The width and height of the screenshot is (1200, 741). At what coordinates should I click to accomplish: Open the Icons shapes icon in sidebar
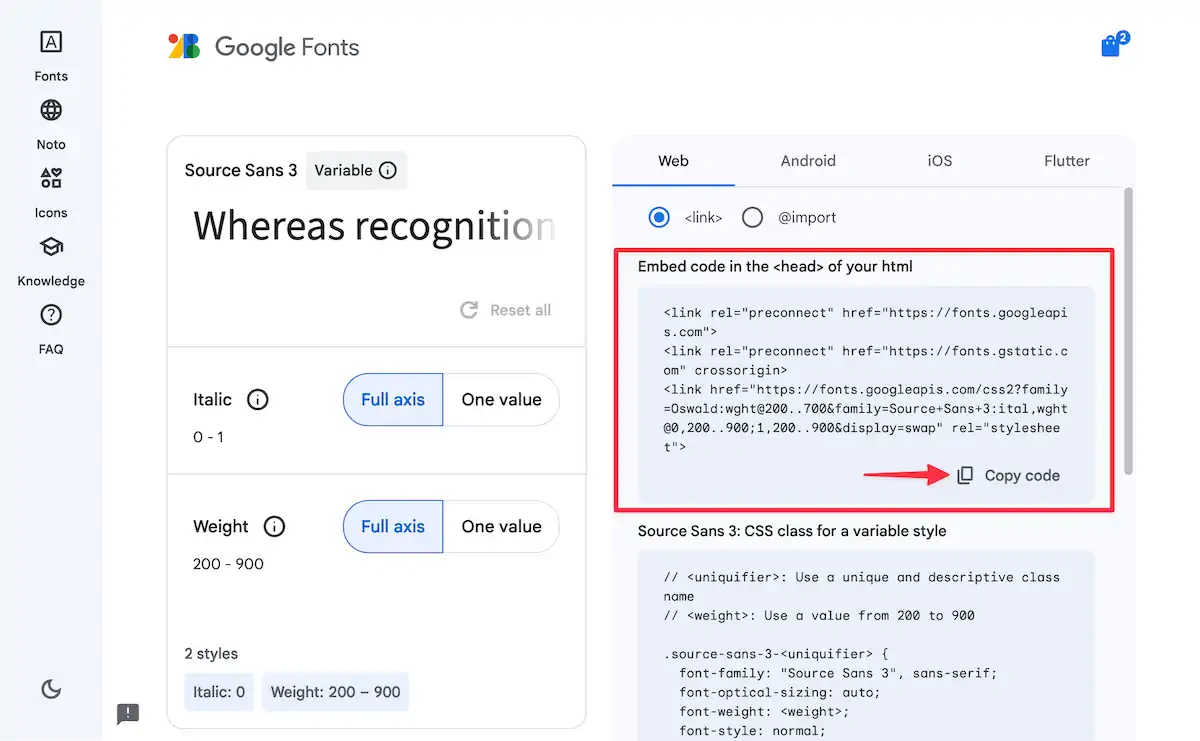(51, 178)
